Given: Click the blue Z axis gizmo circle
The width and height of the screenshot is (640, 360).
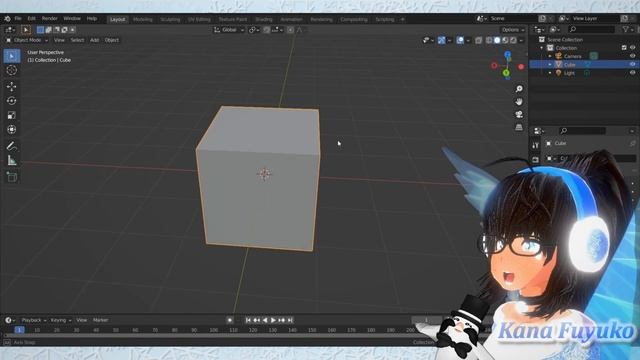Looking at the screenshot, I should (x=507, y=54).
